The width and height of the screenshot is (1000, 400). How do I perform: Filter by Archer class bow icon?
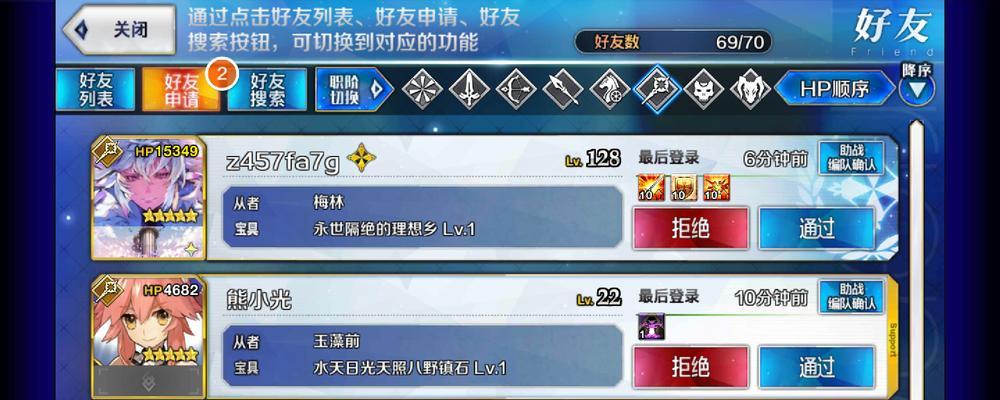pos(516,89)
